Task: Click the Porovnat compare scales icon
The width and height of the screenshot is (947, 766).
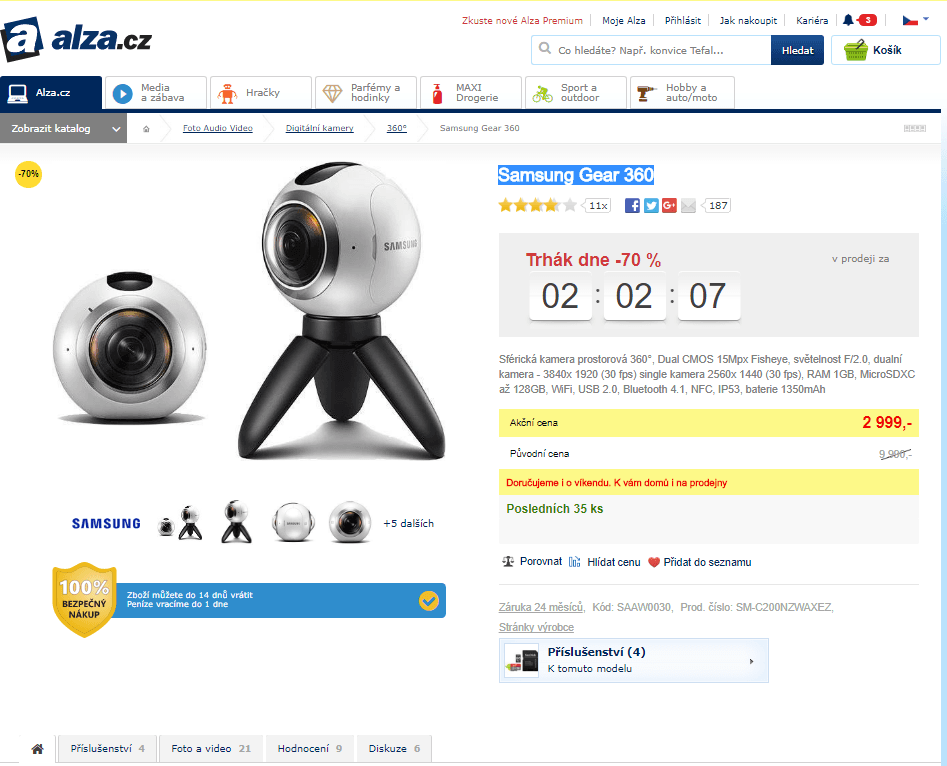Action: [x=508, y=561]
